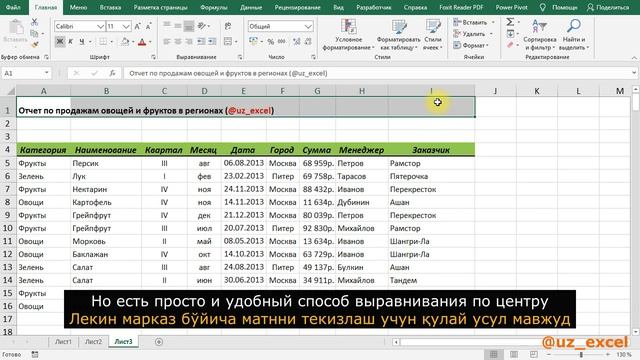
Task: Open the Calibri font name dropdown
Action: pos(100,27)
